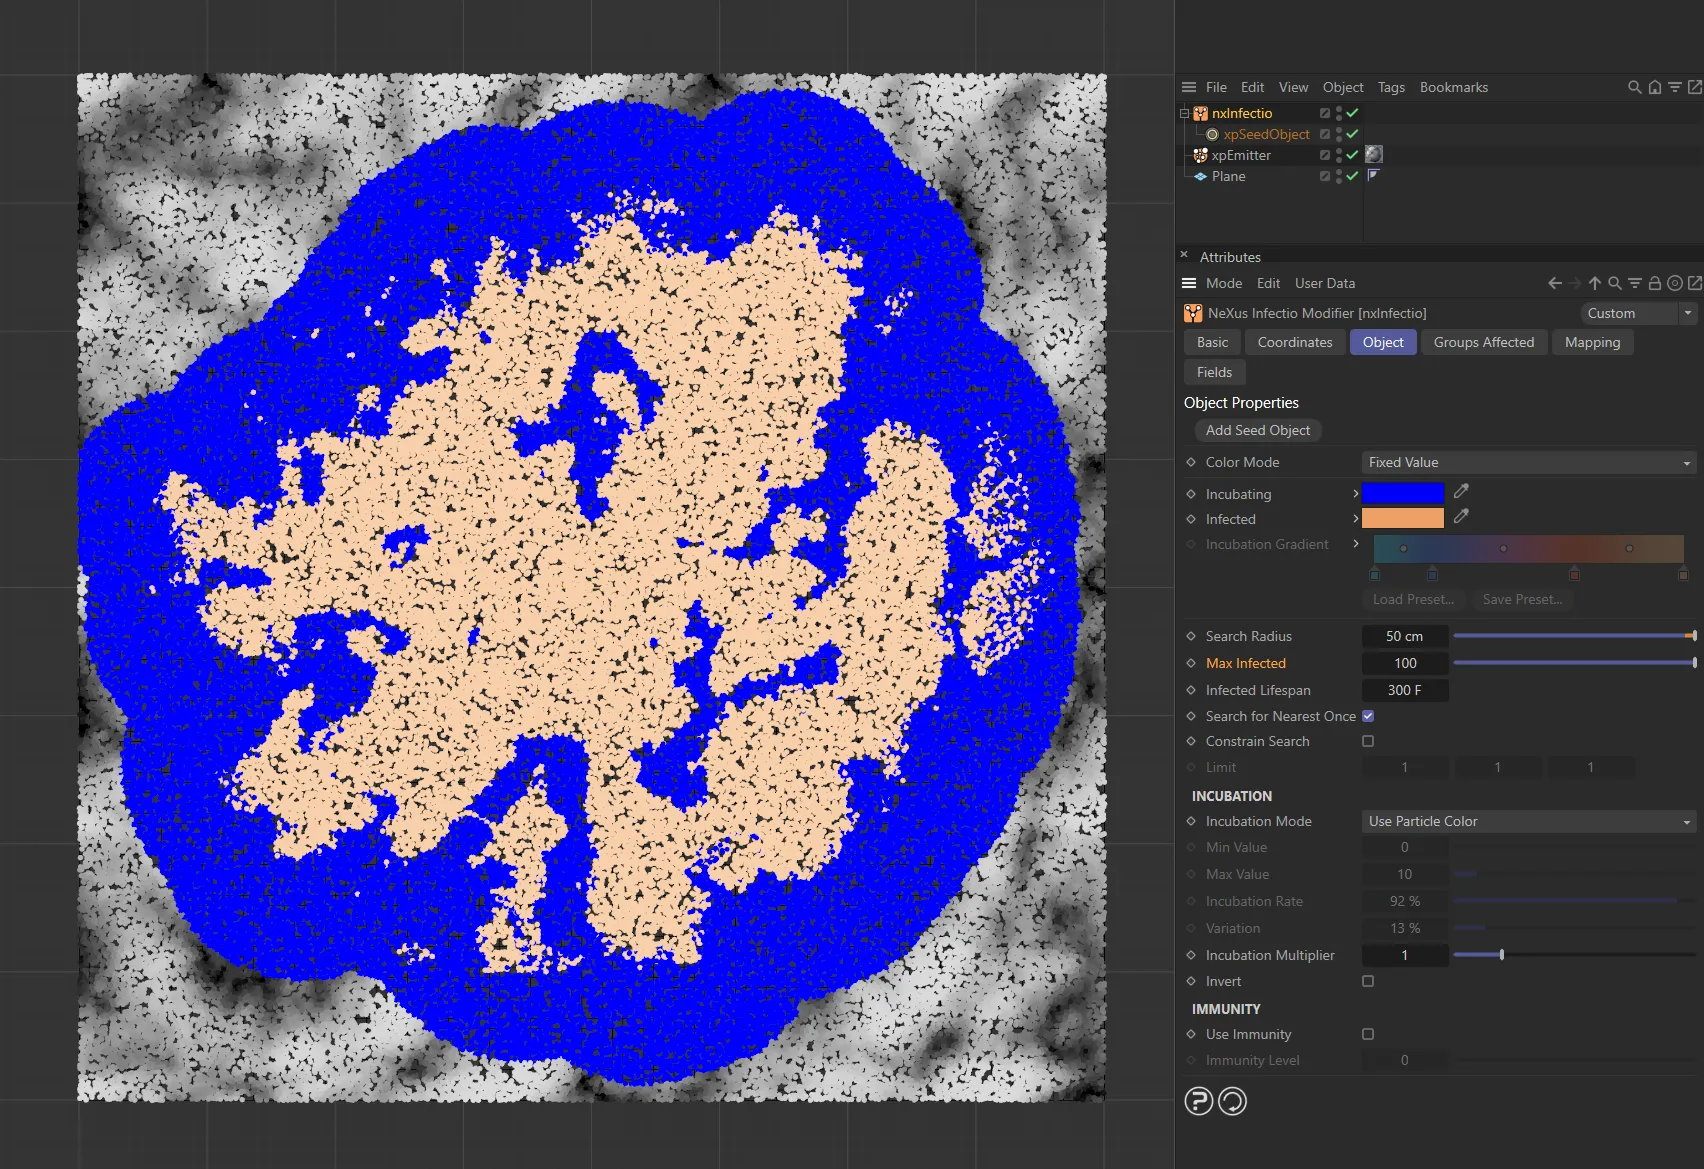
Task: Click the back arrow in the Attributes panel
Action: coord(1554,283)
